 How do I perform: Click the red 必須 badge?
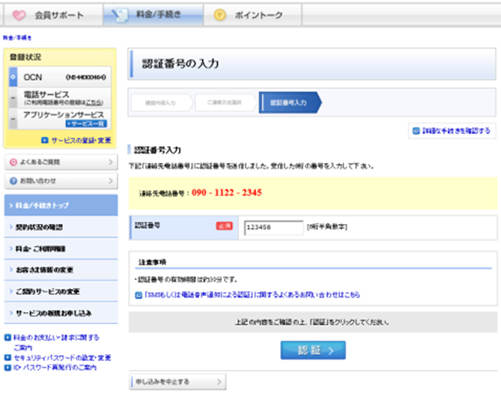coord(224,226)
